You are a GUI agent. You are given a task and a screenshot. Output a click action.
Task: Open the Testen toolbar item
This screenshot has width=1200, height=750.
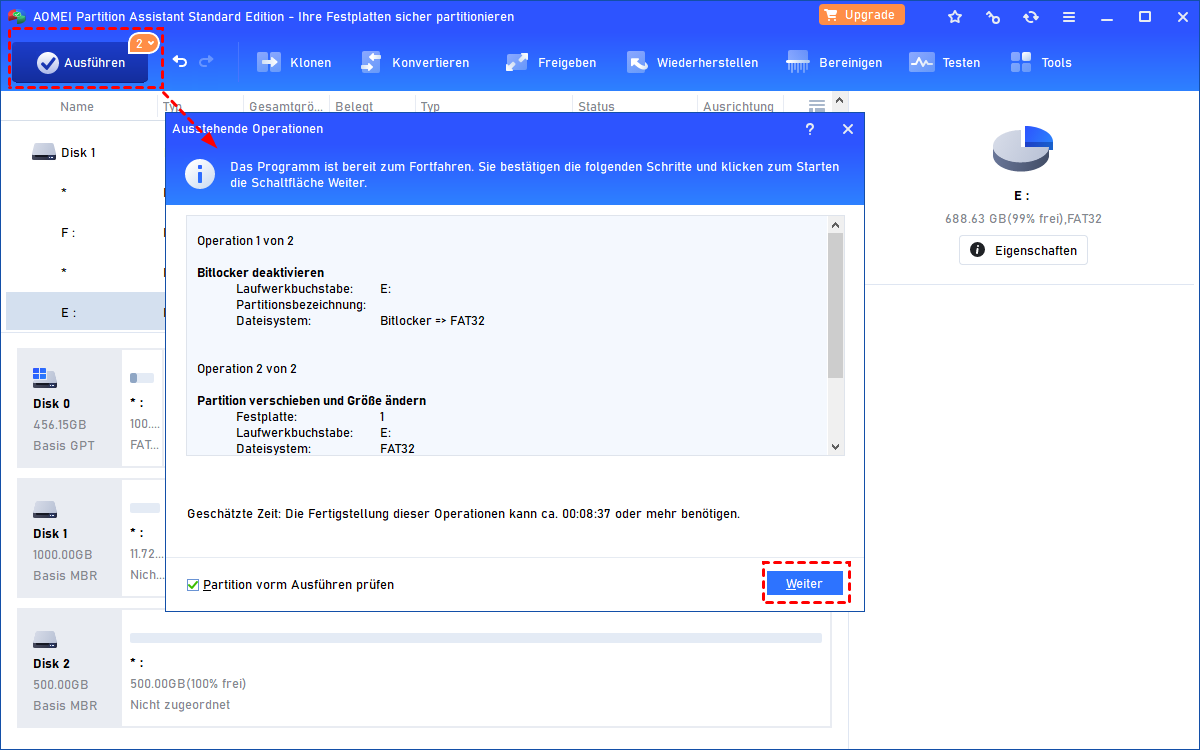(944, 62)
